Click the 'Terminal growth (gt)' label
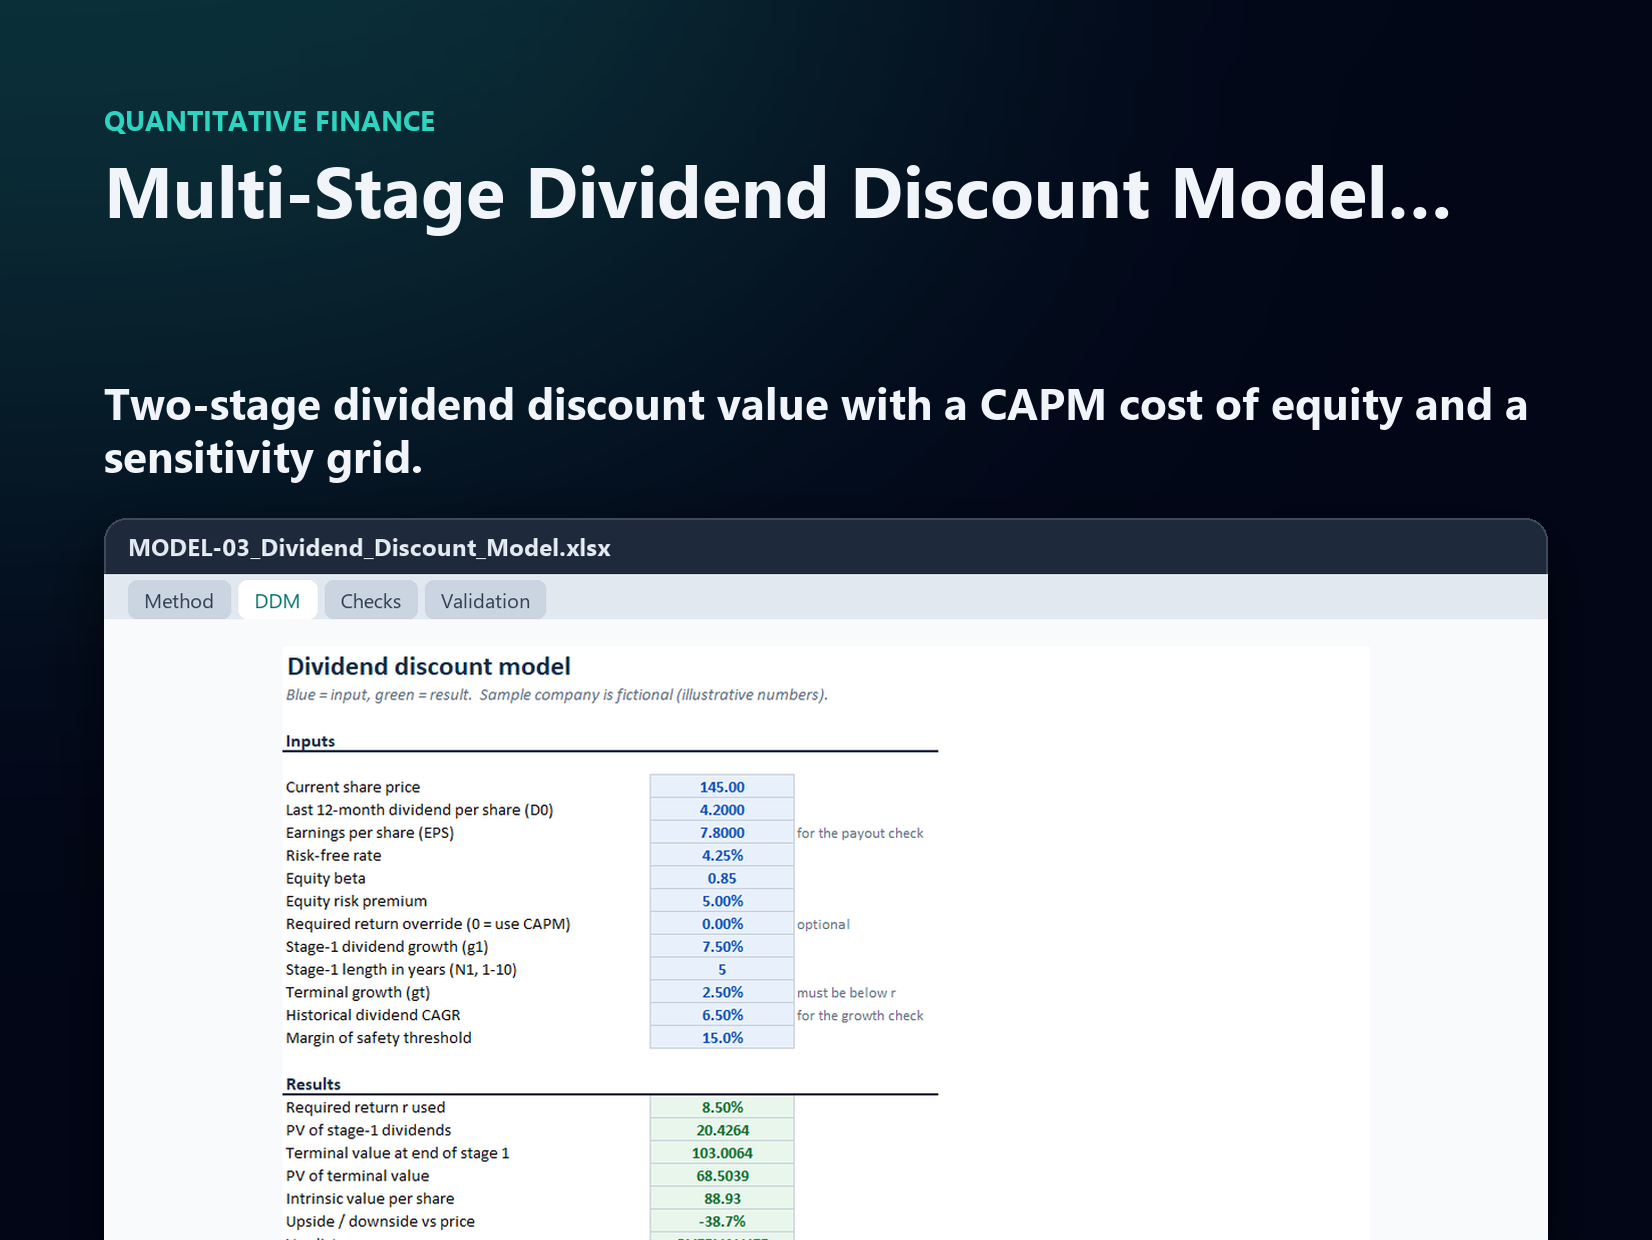The image size is (1652, 1240). (358, 992)
